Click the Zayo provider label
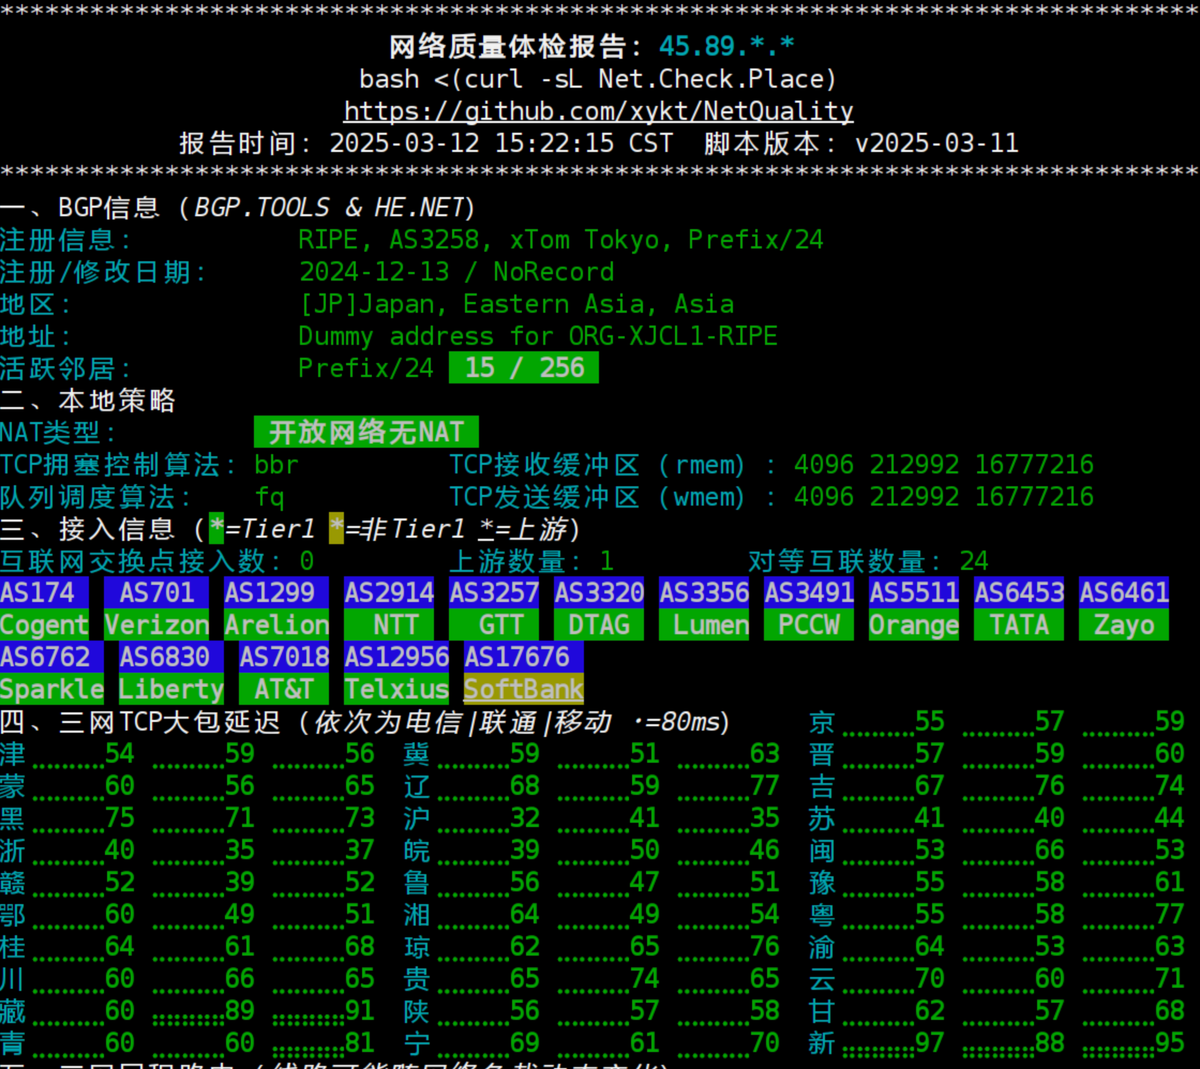The height and width of the screenshot is (1069, 1200). (x=1124, y=625)
